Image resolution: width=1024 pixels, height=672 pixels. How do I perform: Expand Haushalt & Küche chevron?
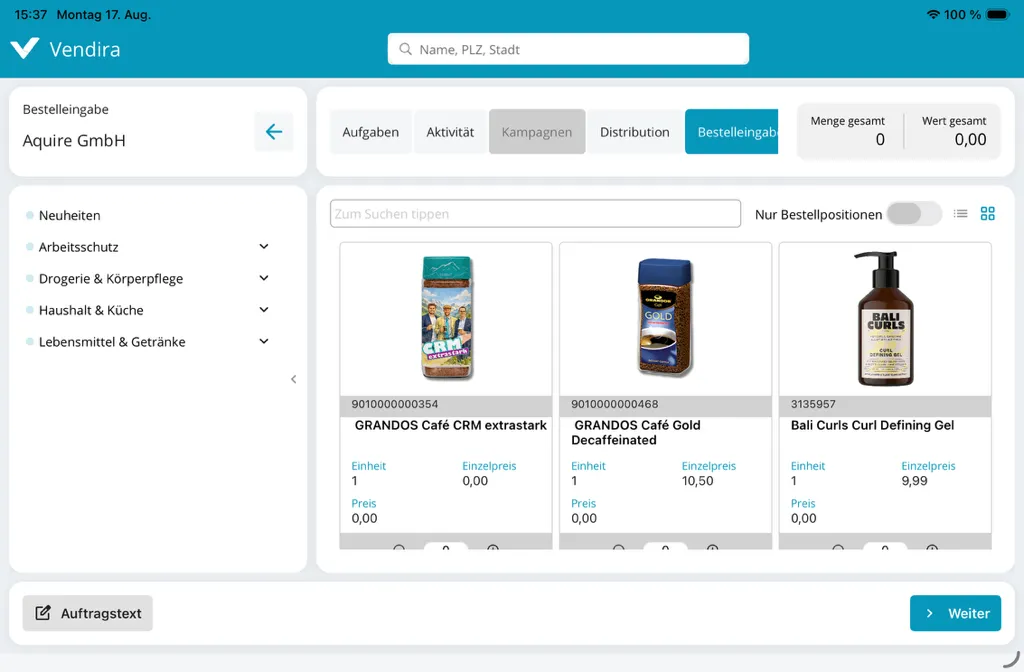coord(264,310)
